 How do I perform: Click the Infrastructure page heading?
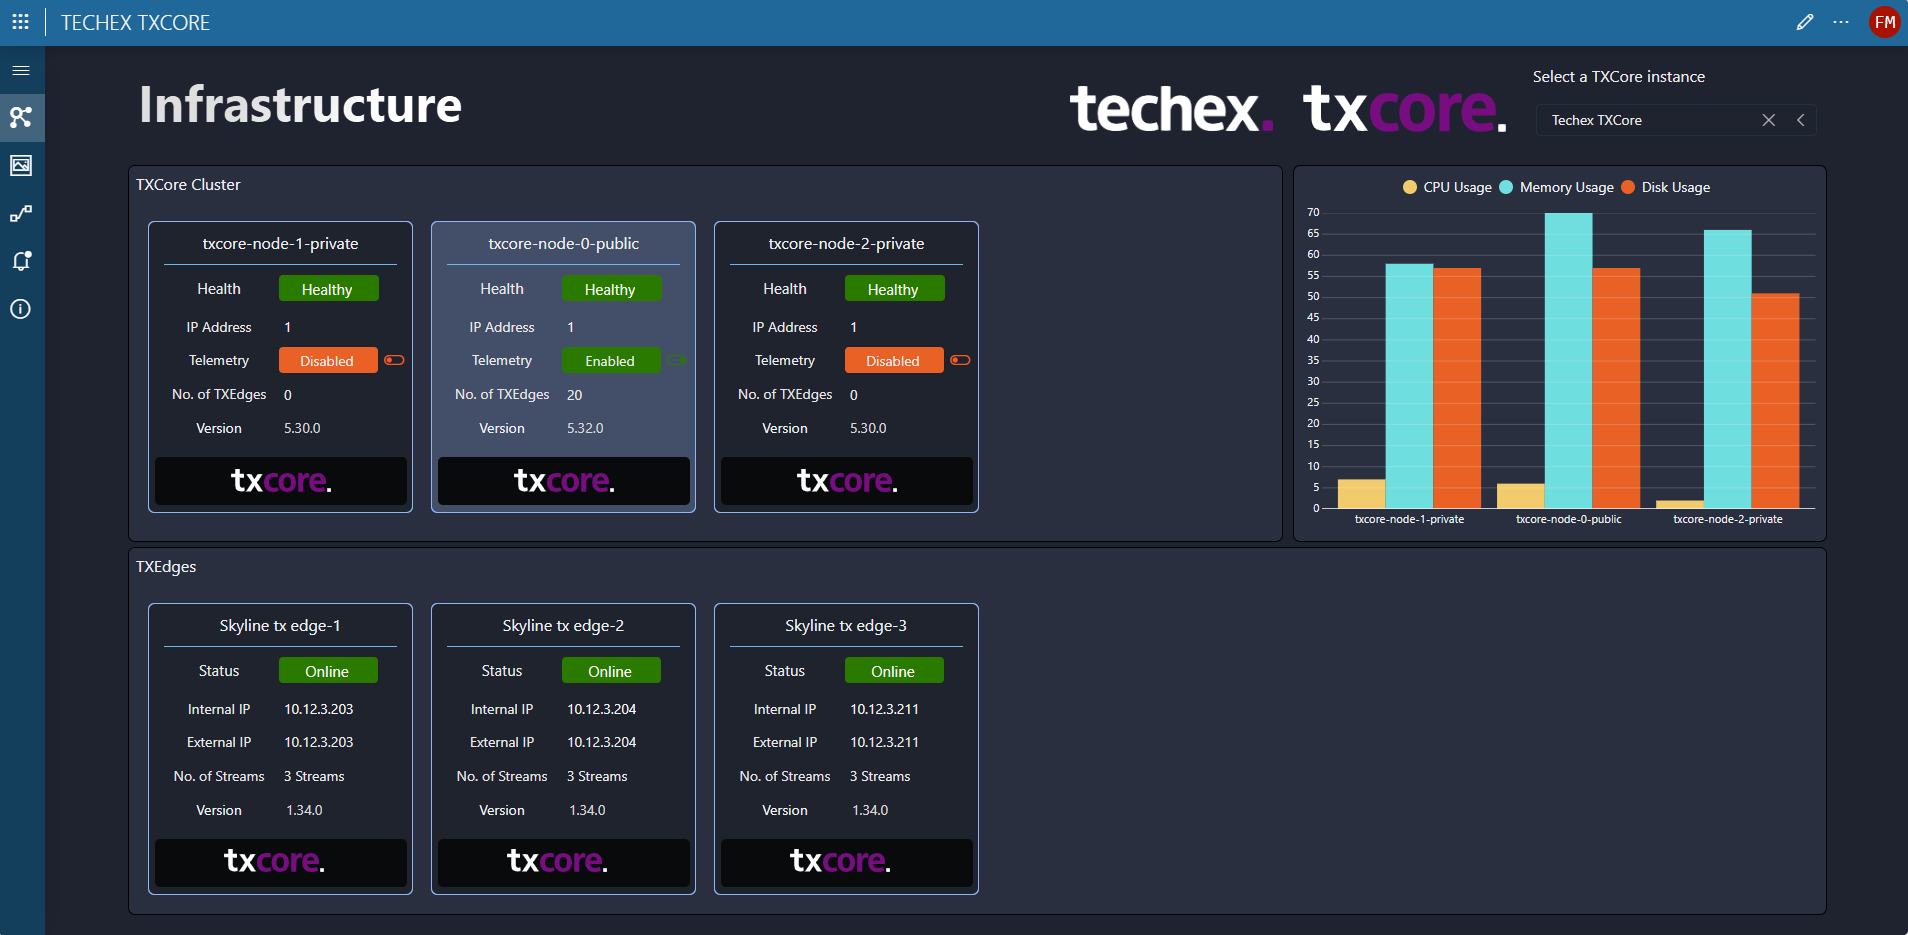pyautogui.click(x=300, y=105)
